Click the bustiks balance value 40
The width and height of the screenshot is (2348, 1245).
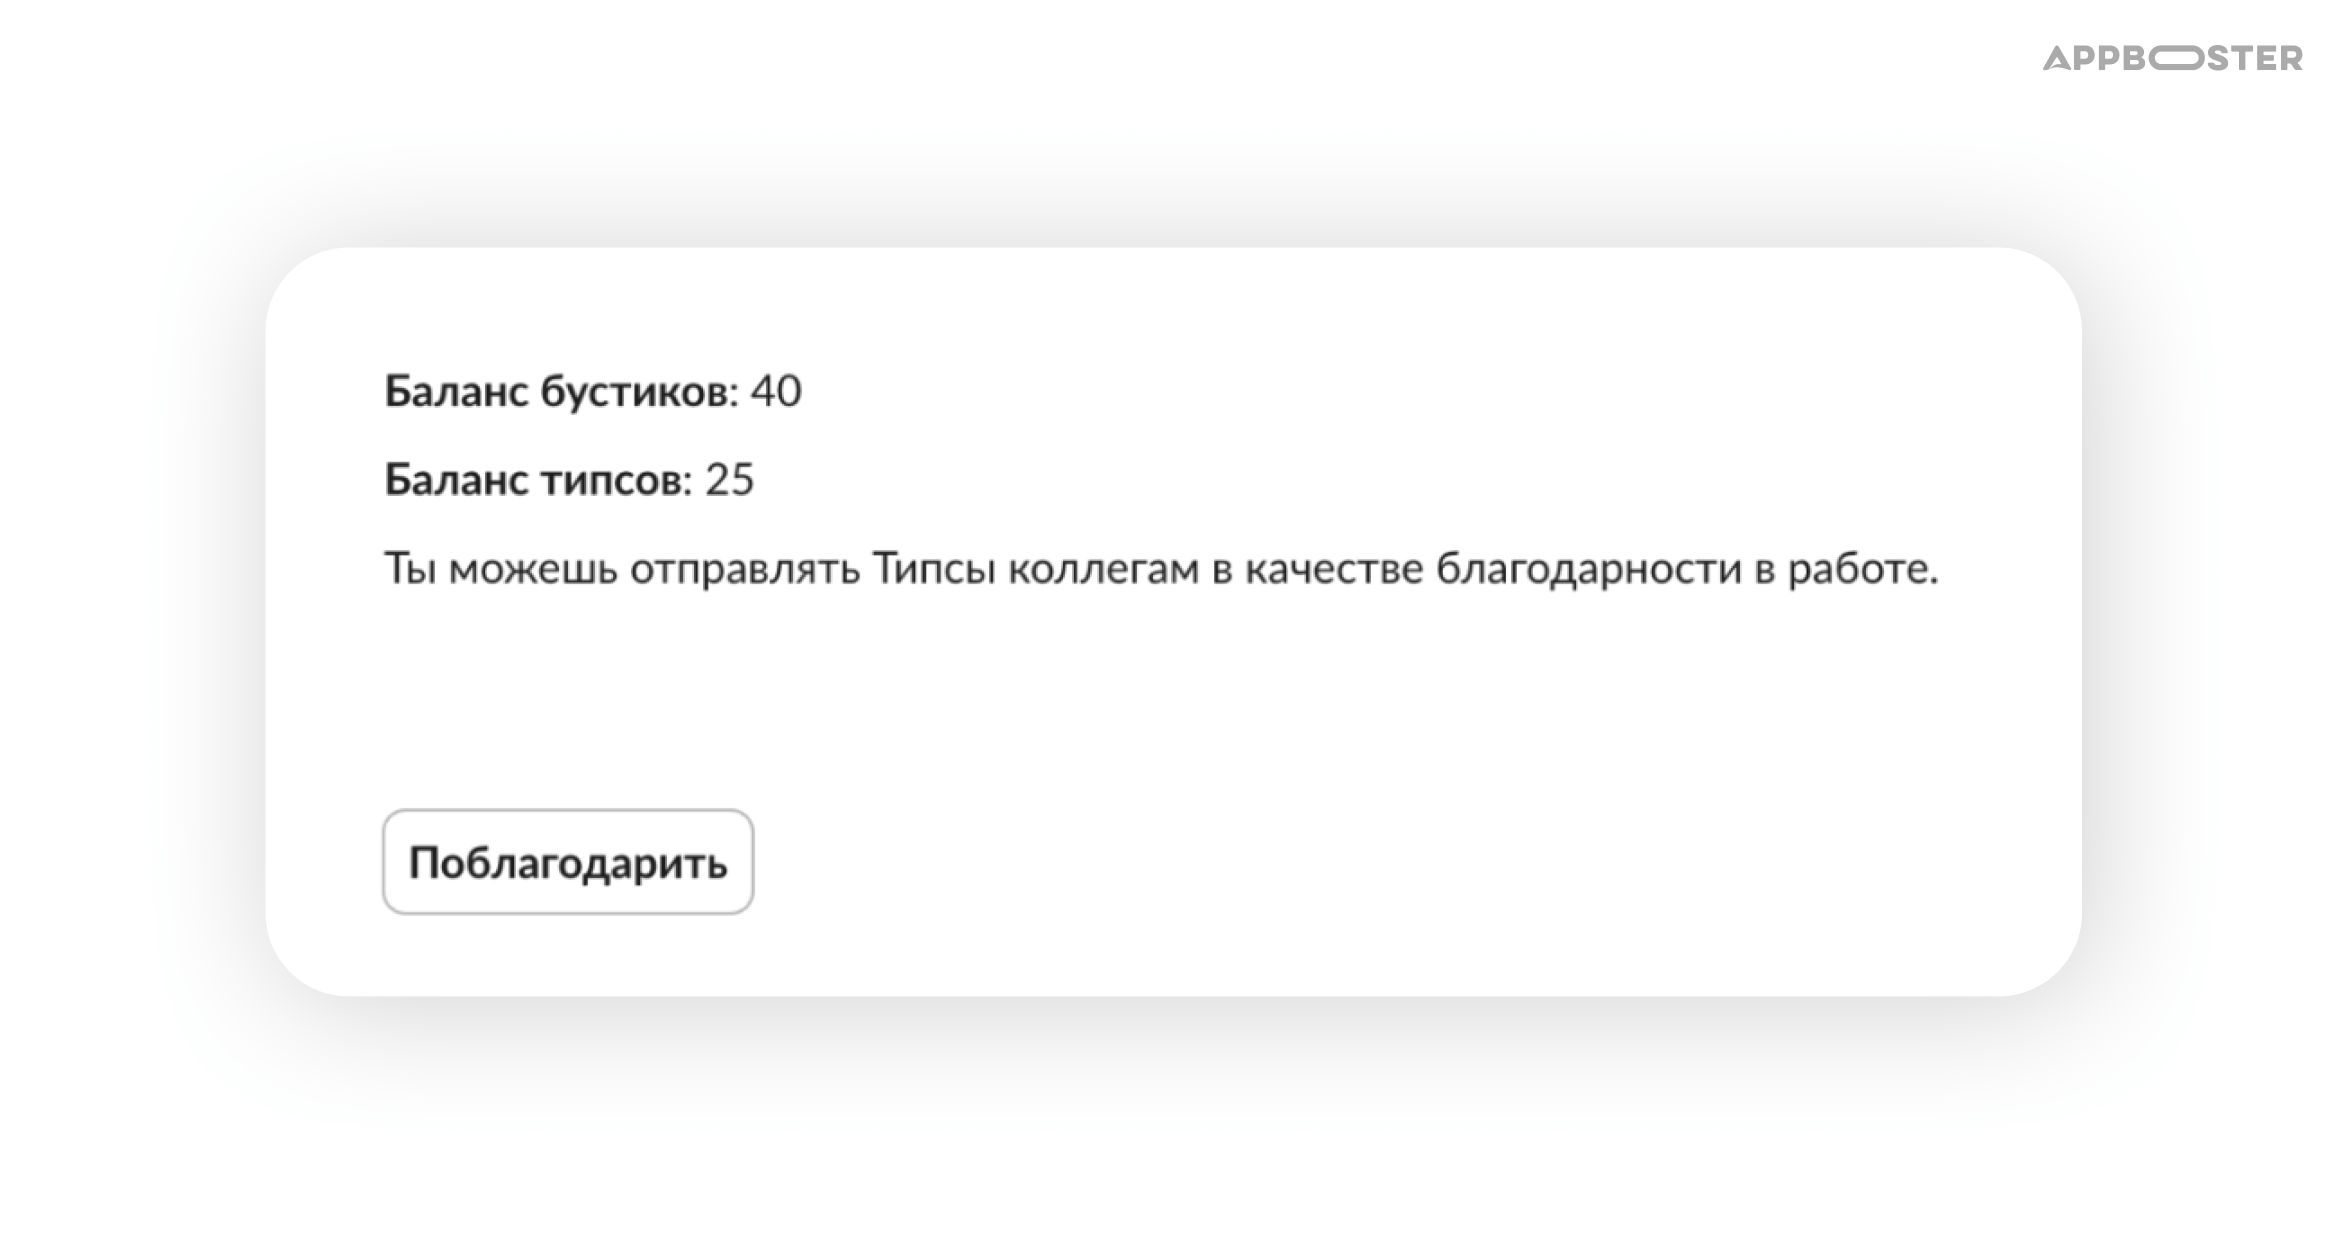coord(776,391)
